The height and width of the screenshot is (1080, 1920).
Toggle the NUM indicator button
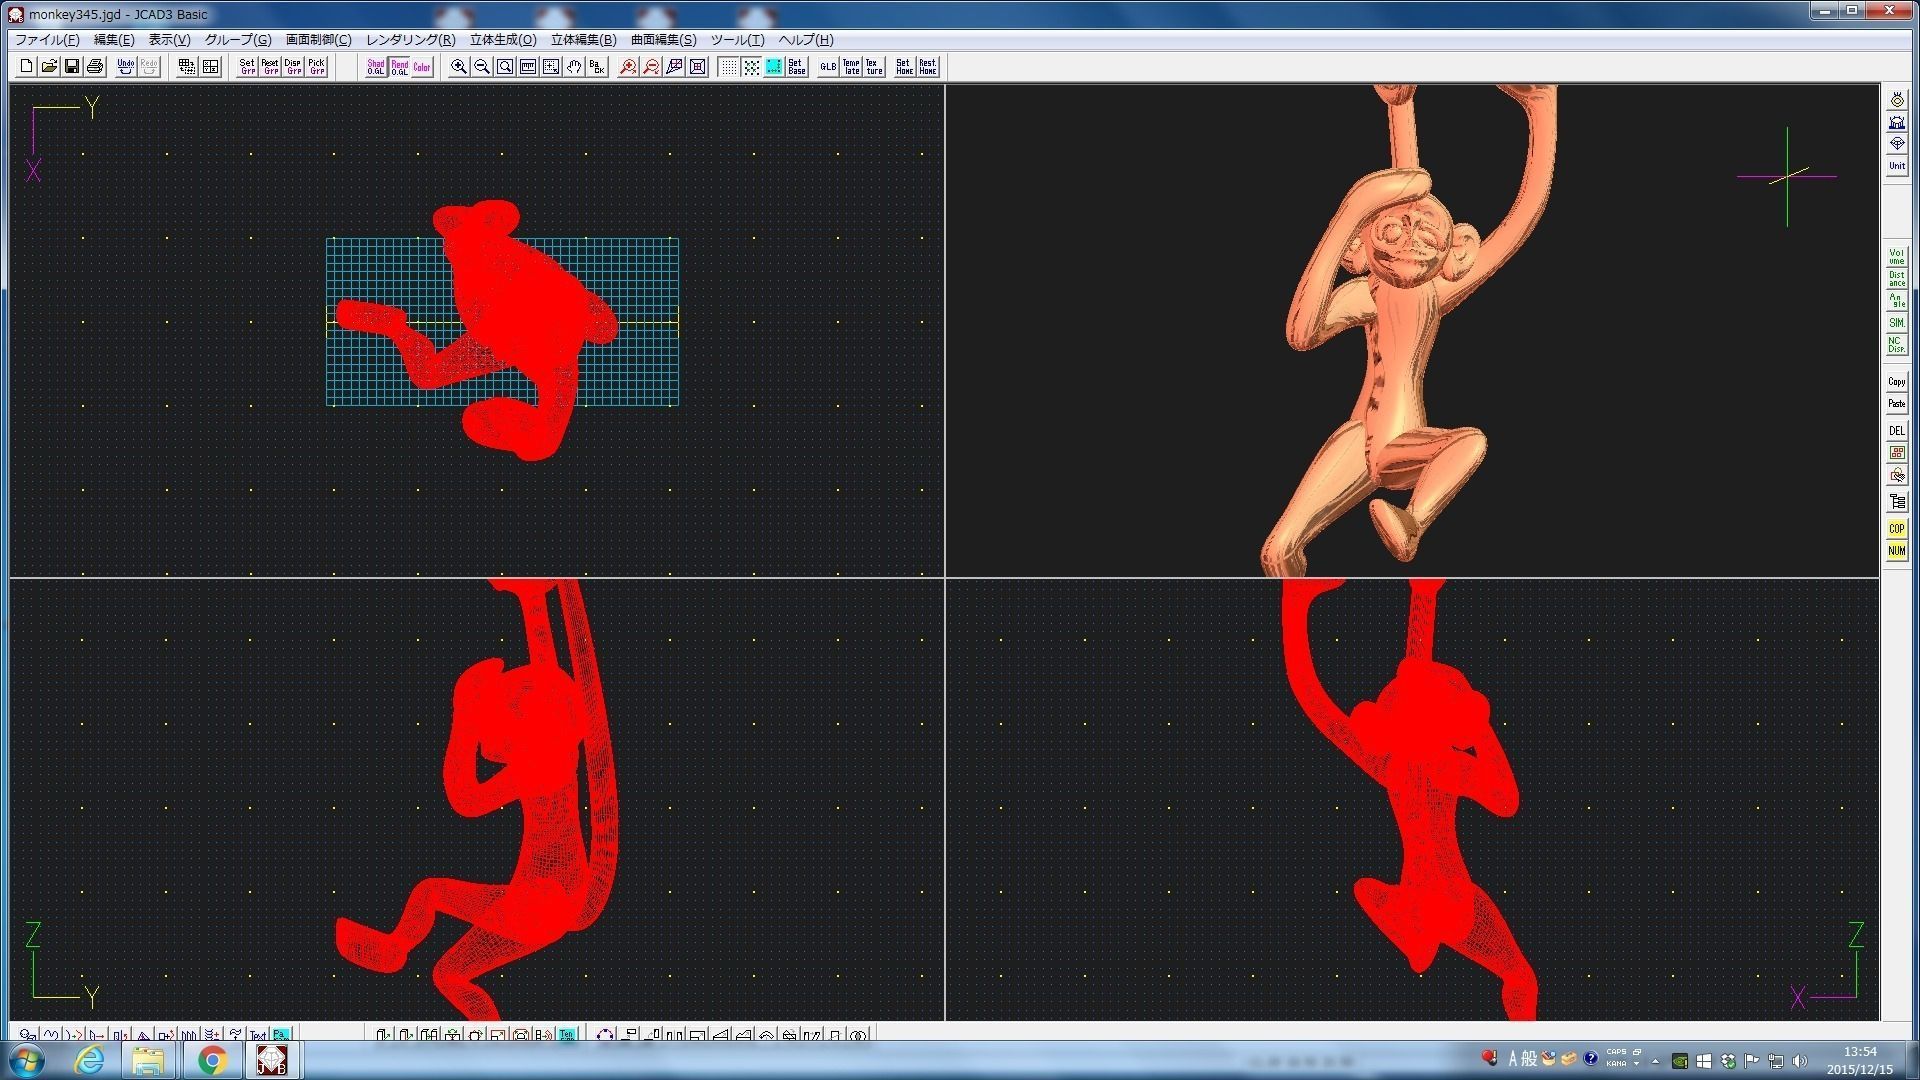click(1896, 551)
